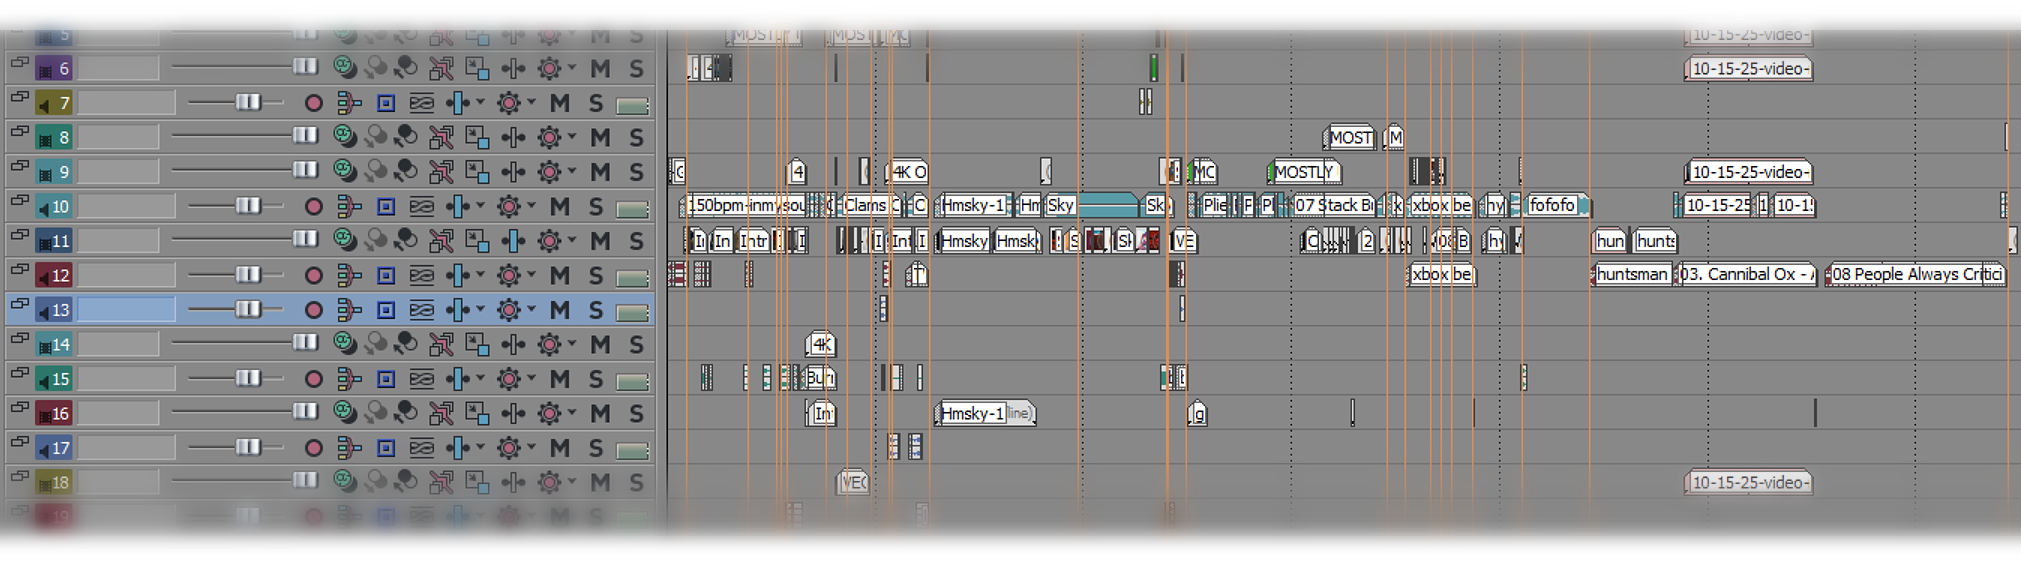Arm track 7 for recording
Screen dimensions: 2021x578
[x=313, y=103]
